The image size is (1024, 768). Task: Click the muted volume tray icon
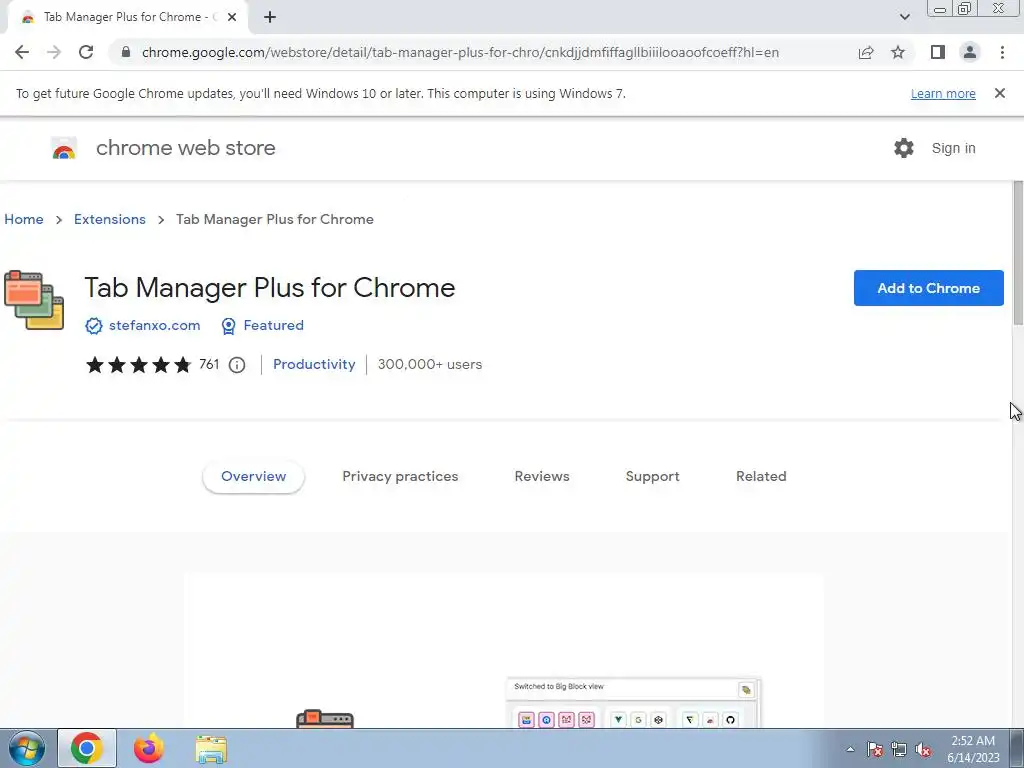point(923,749)
